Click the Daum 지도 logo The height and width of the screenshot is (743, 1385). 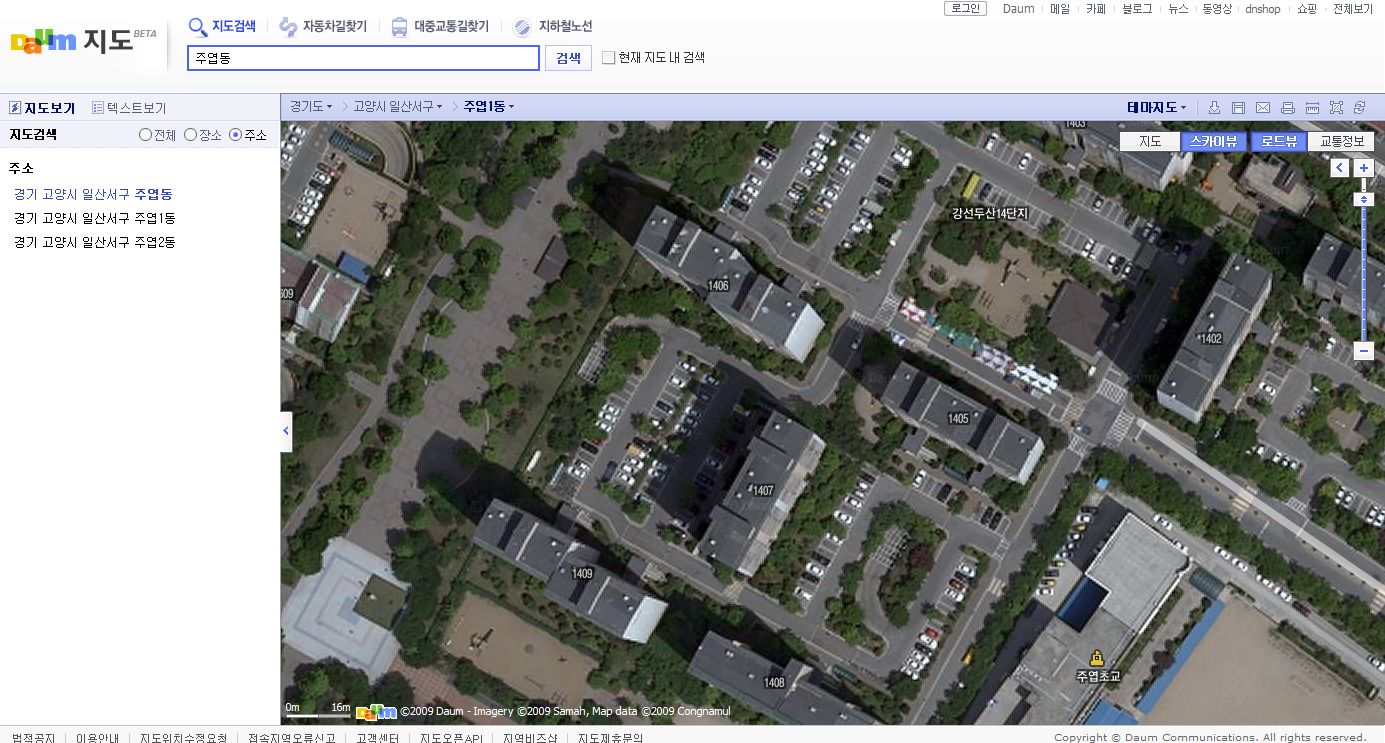[83, 40]
